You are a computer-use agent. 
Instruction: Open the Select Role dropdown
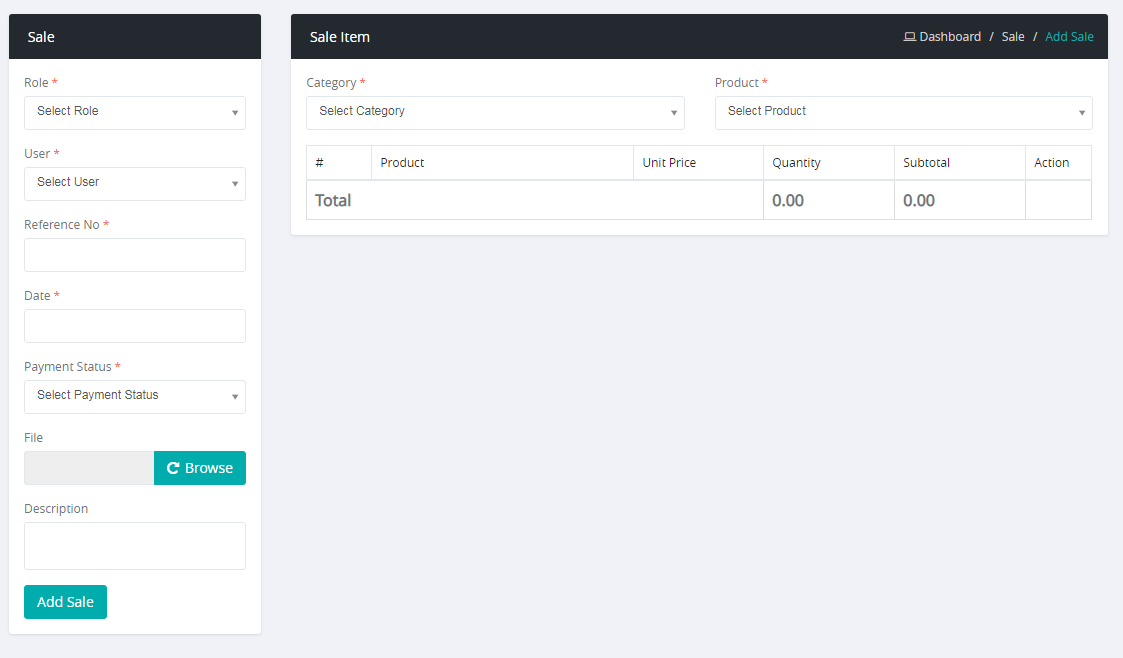(x=135, y=112)
